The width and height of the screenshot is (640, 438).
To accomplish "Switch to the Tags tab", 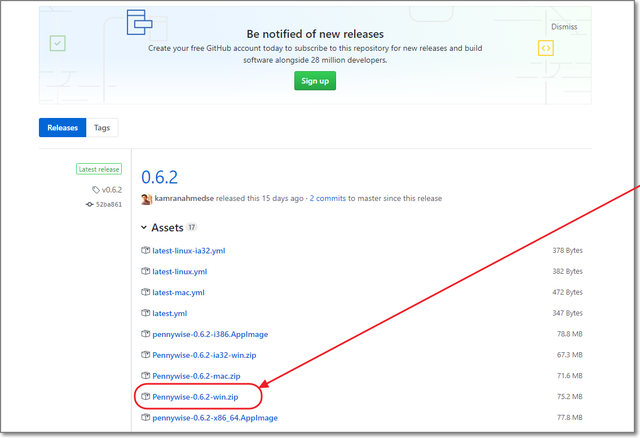I will tap(102, 128).
